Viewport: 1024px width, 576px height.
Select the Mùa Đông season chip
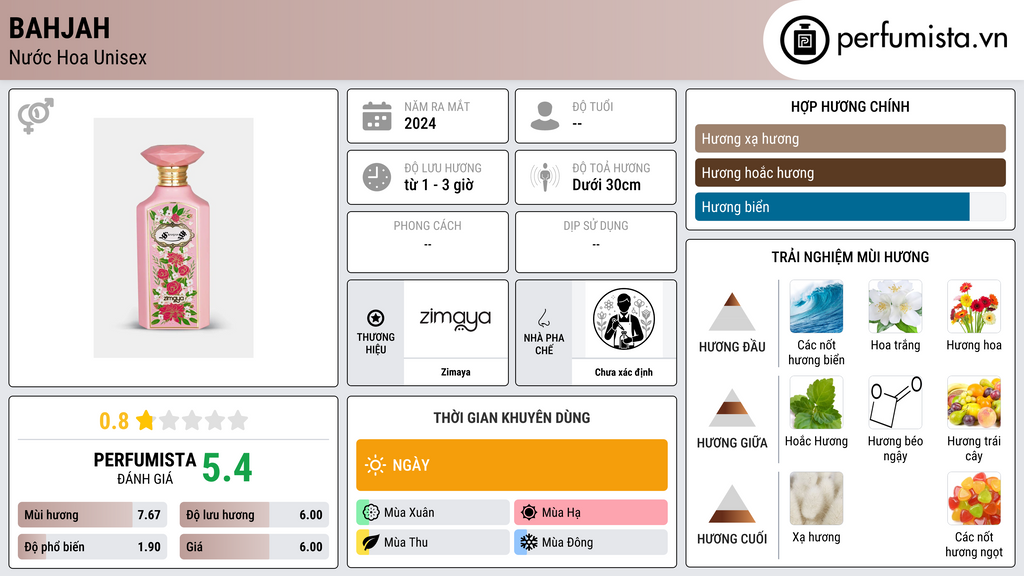coord(591,542)
